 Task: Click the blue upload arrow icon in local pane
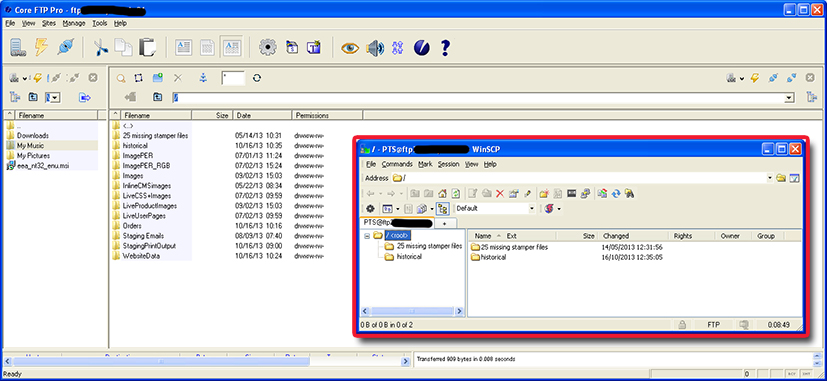point(84,97)
